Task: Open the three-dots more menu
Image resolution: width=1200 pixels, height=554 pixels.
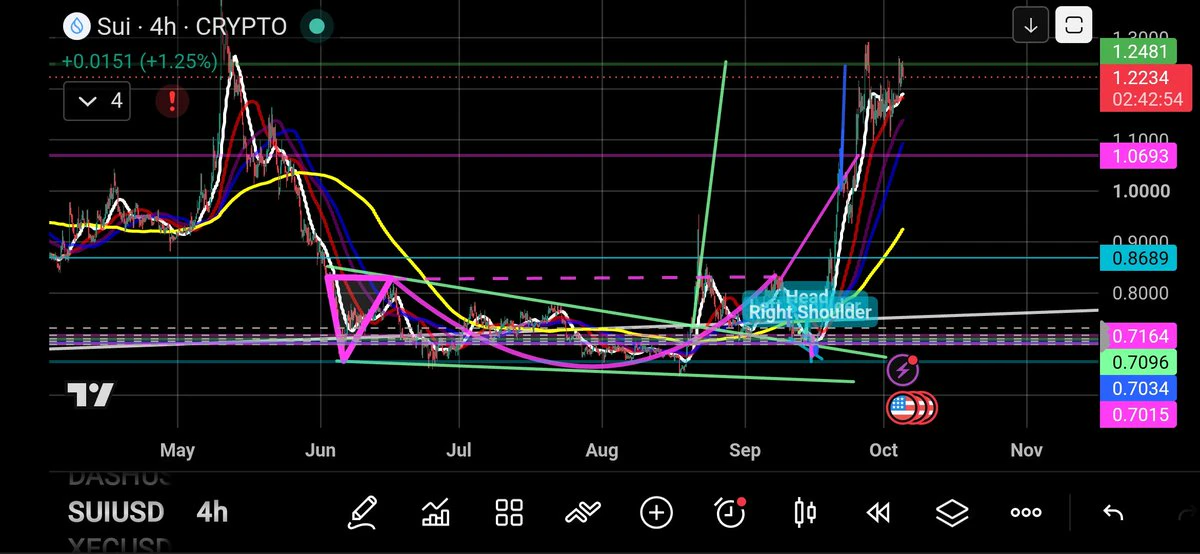Action: (x=1026, y=513)
